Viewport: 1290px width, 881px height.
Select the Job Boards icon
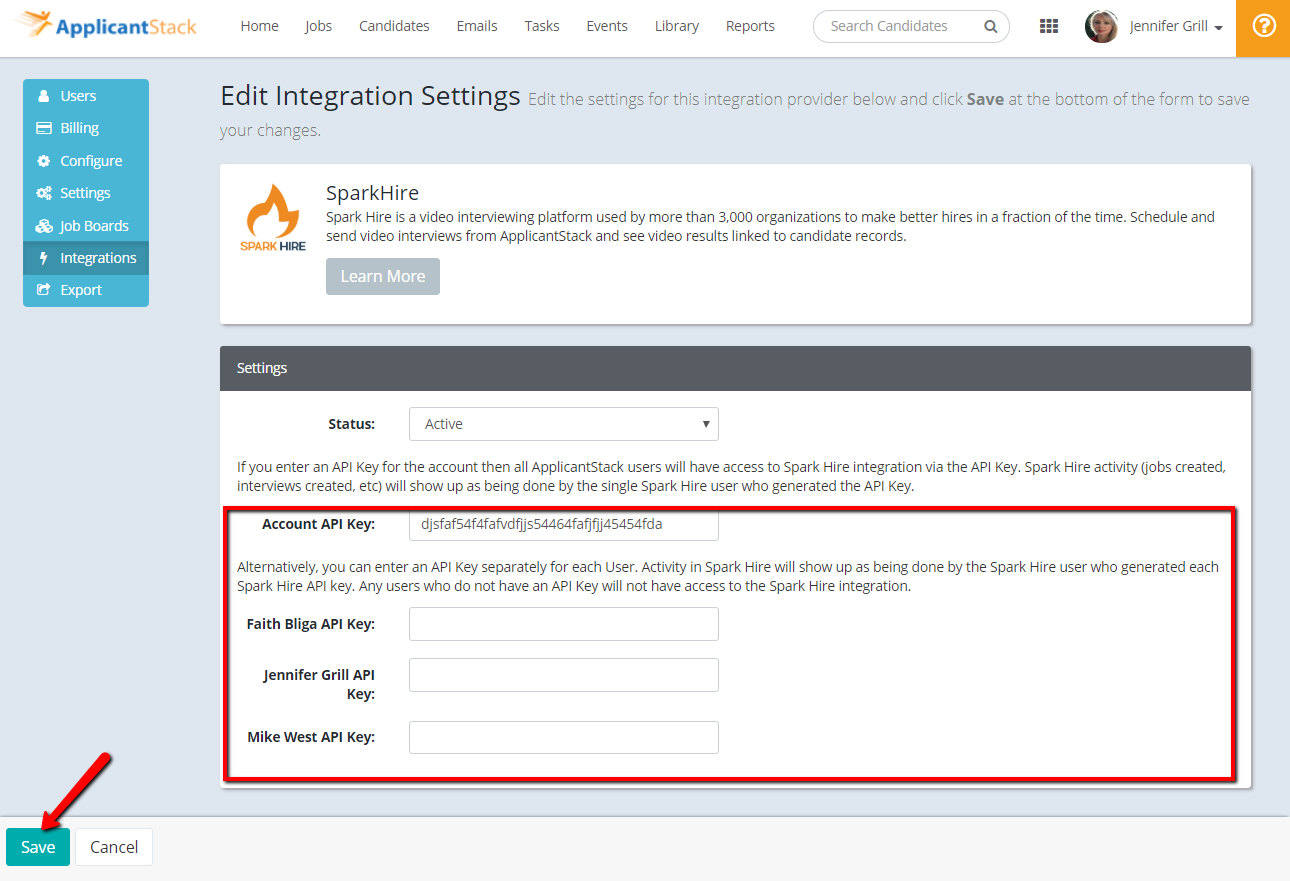(42, 225)
